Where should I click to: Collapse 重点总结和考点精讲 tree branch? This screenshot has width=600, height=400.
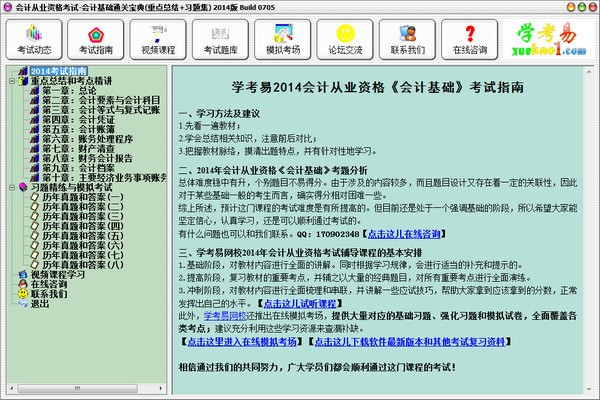[x=12, y=81]
